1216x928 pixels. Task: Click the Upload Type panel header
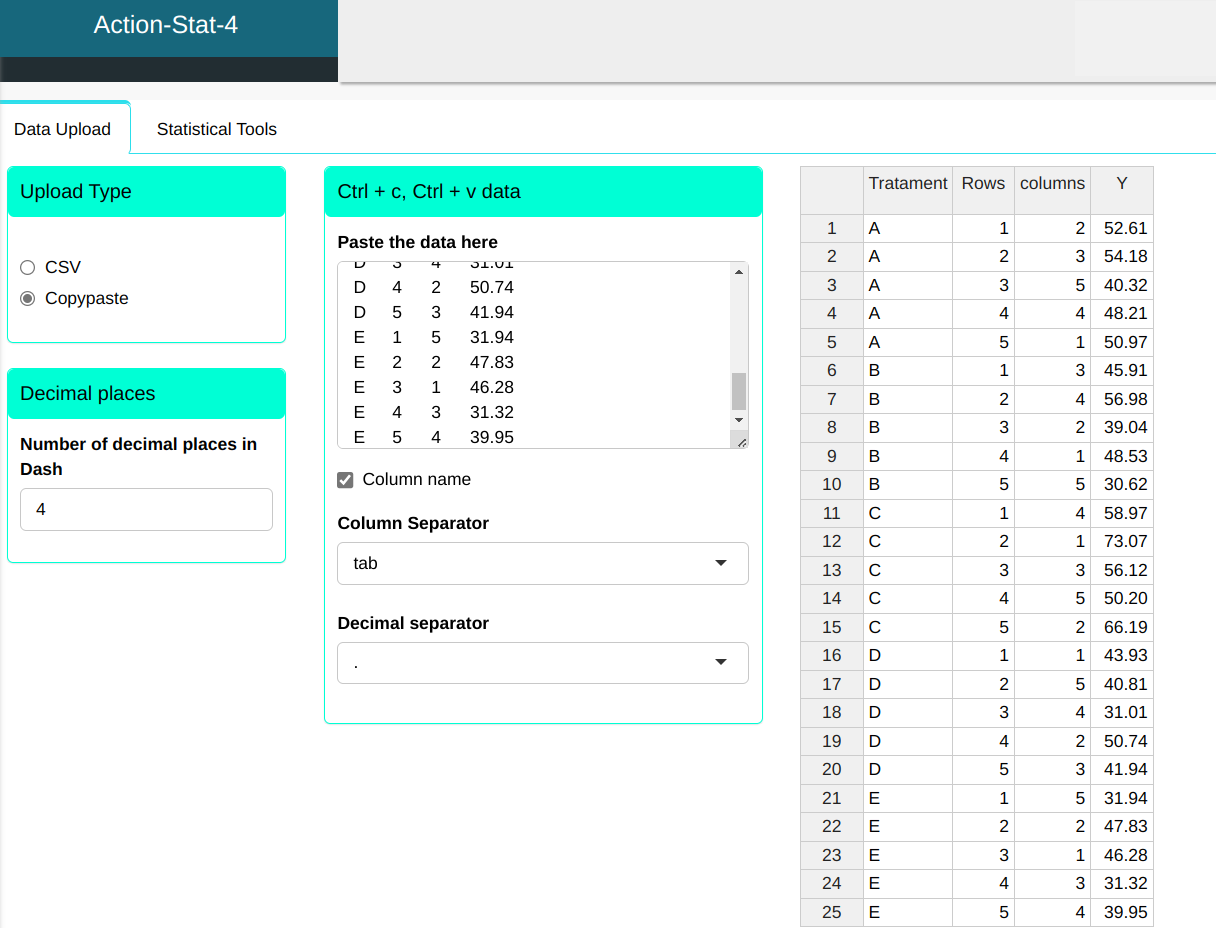click(146, 192)
